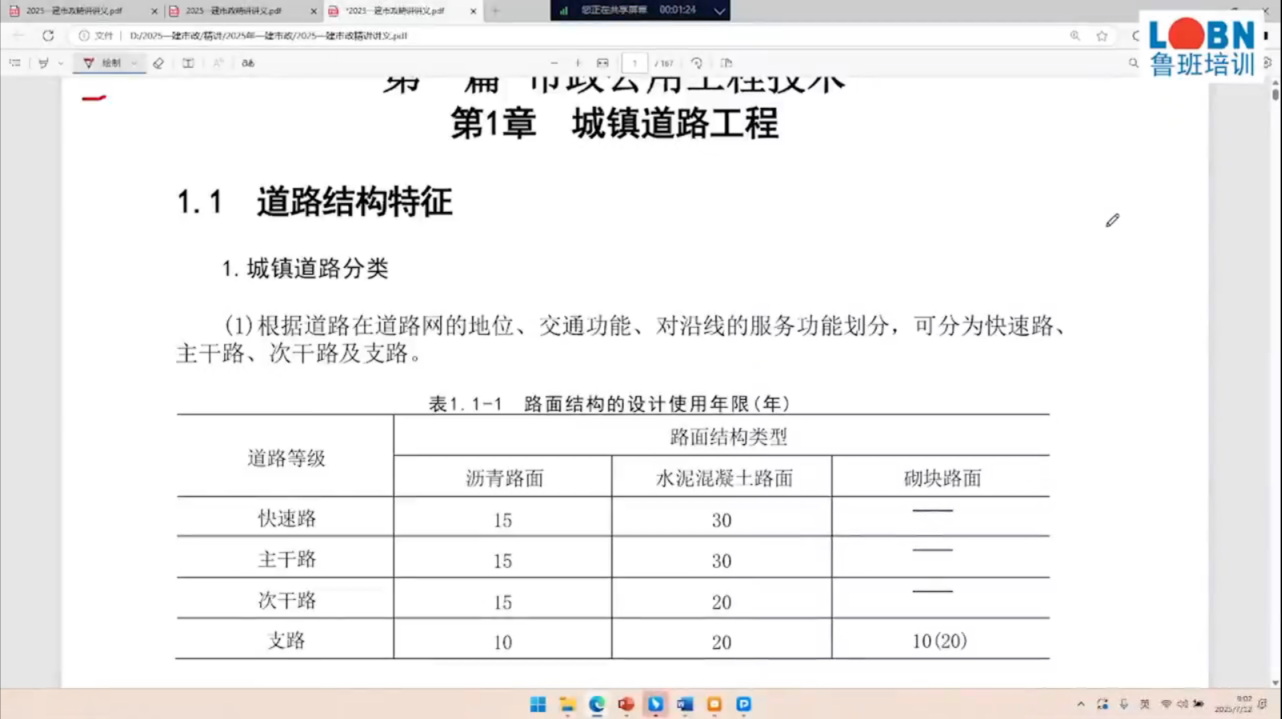Click the address bar file path

(268, 35)
